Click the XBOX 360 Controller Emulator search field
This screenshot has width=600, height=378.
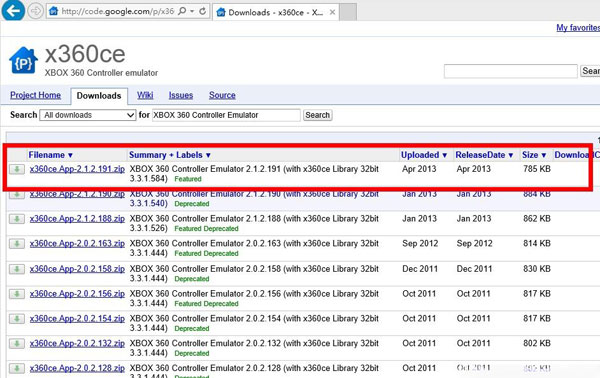tap(226, 115)
